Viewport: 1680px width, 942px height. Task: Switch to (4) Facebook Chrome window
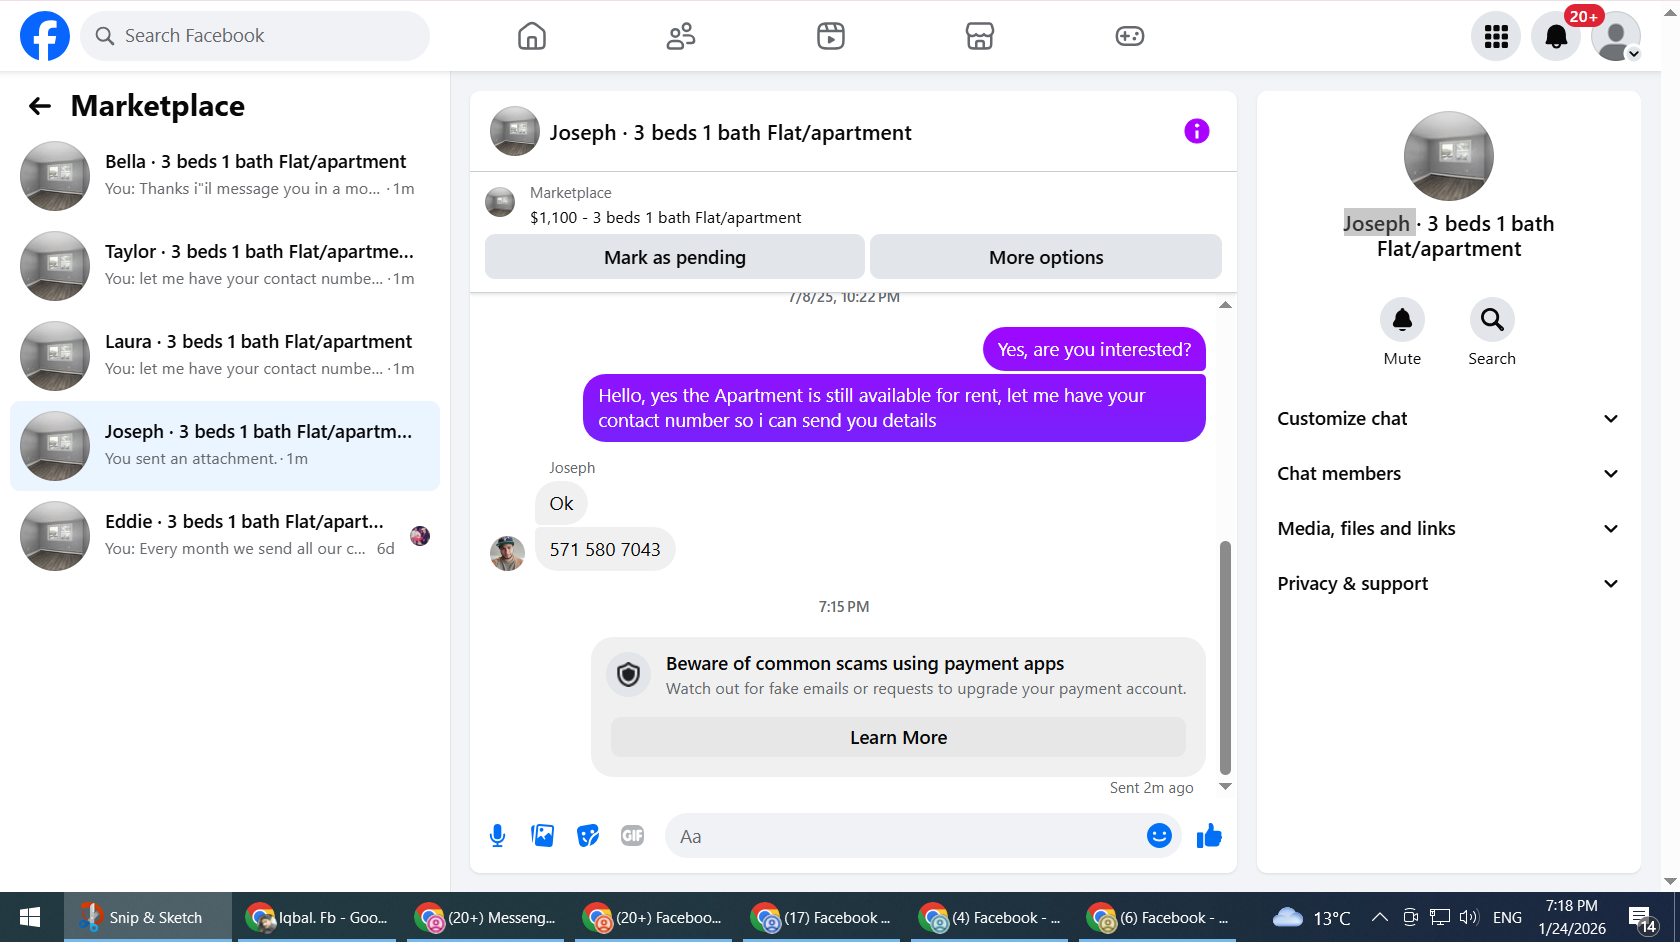tap(988, 917)
